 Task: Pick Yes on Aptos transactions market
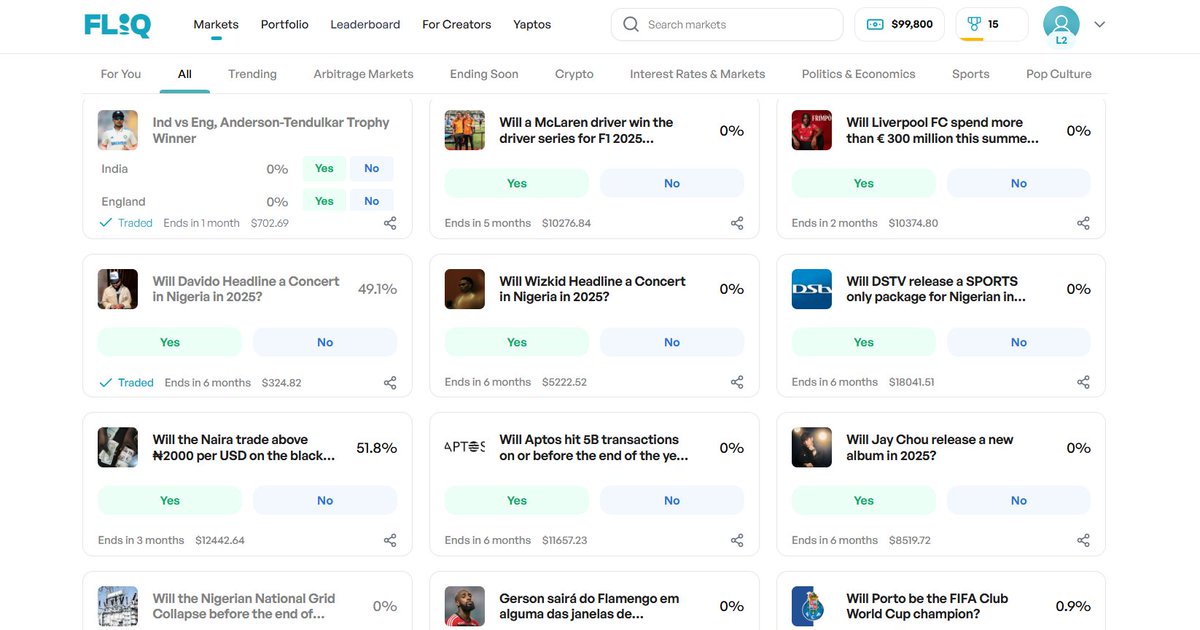tap(517, 500)
